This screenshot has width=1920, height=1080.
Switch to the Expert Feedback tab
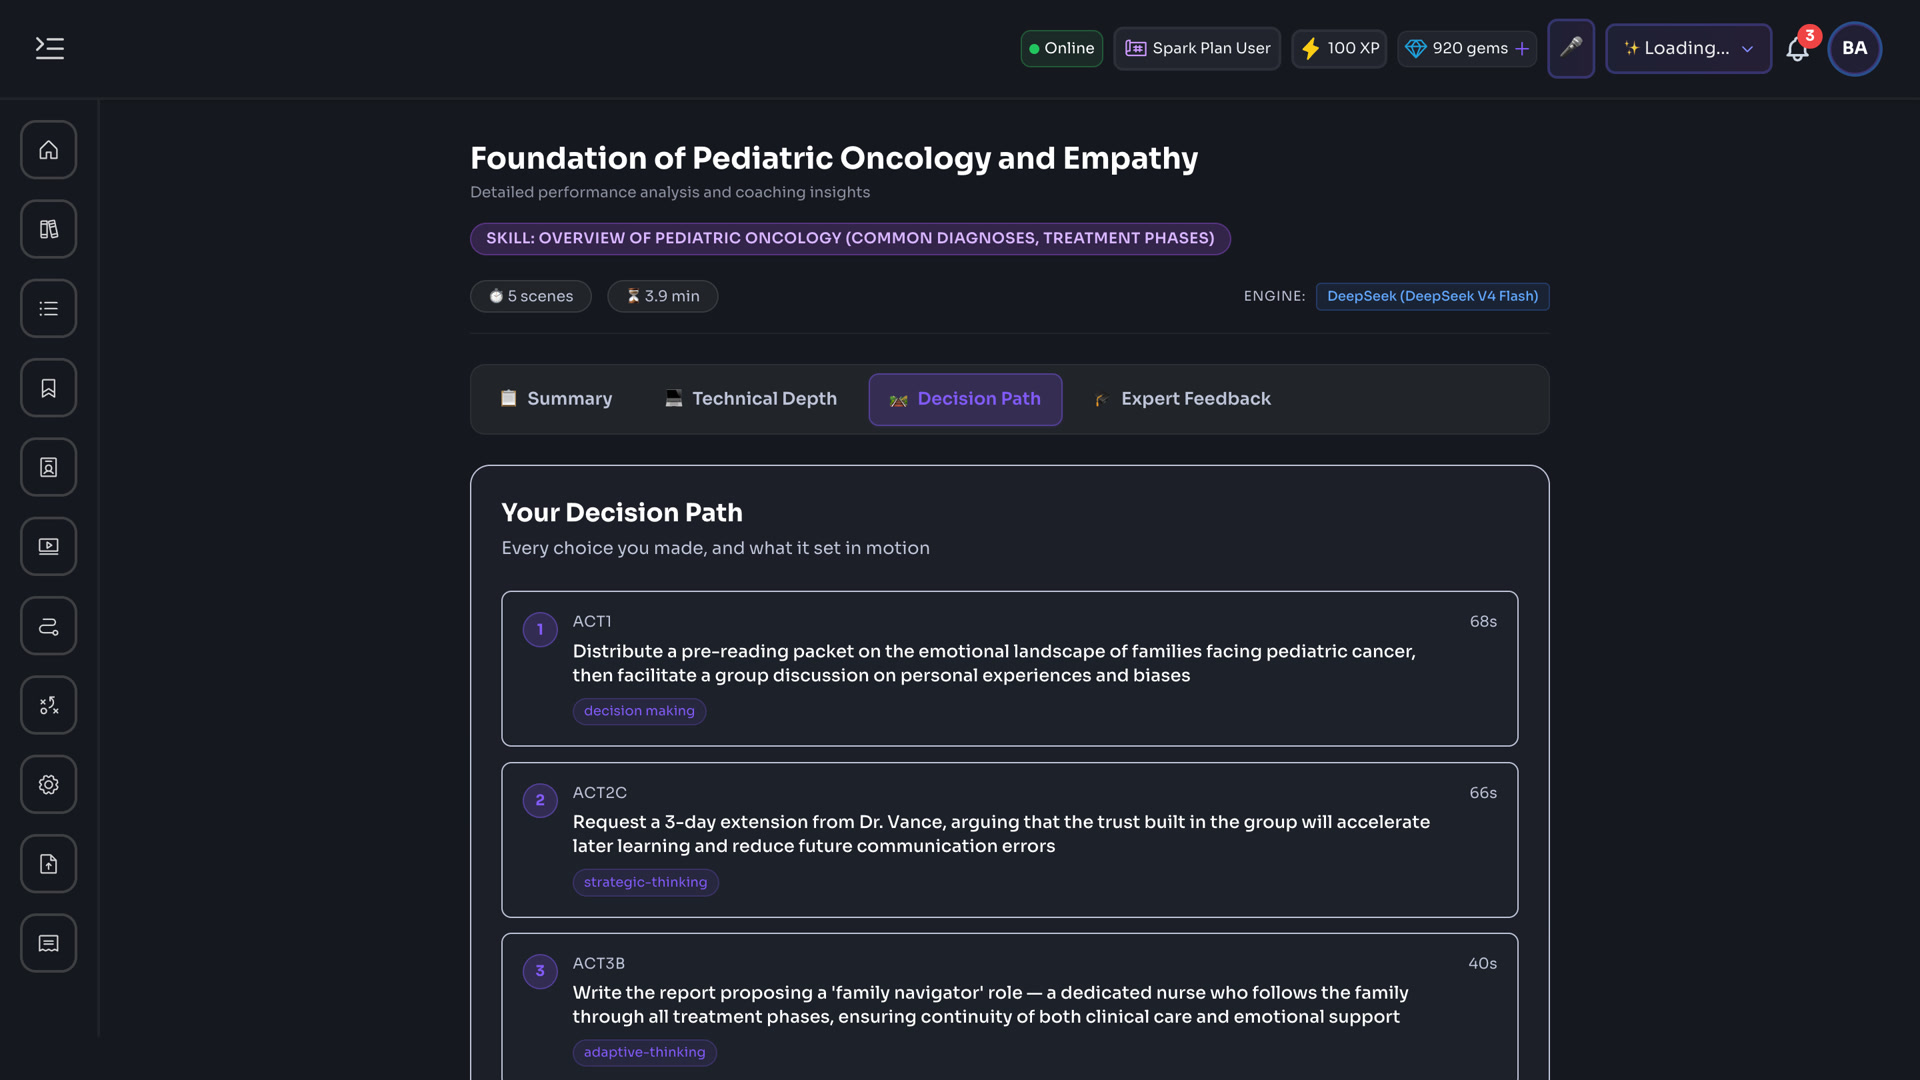pyautogui.click(x=1182, y=399)
